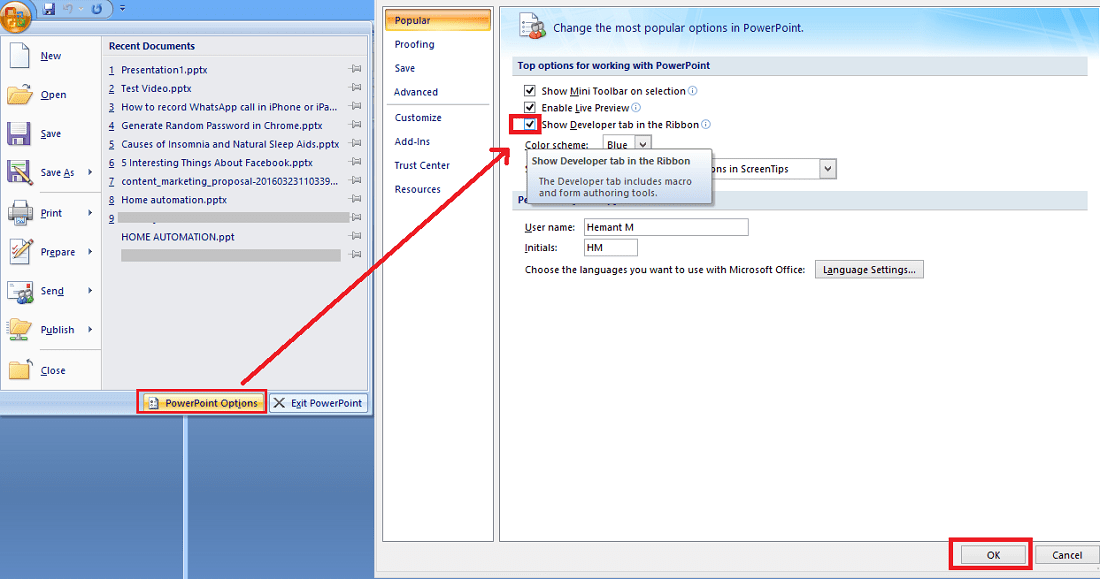Viewport: 1100px width, 579px height.
Task: Click the New document icon
Action: coord(20,55)
